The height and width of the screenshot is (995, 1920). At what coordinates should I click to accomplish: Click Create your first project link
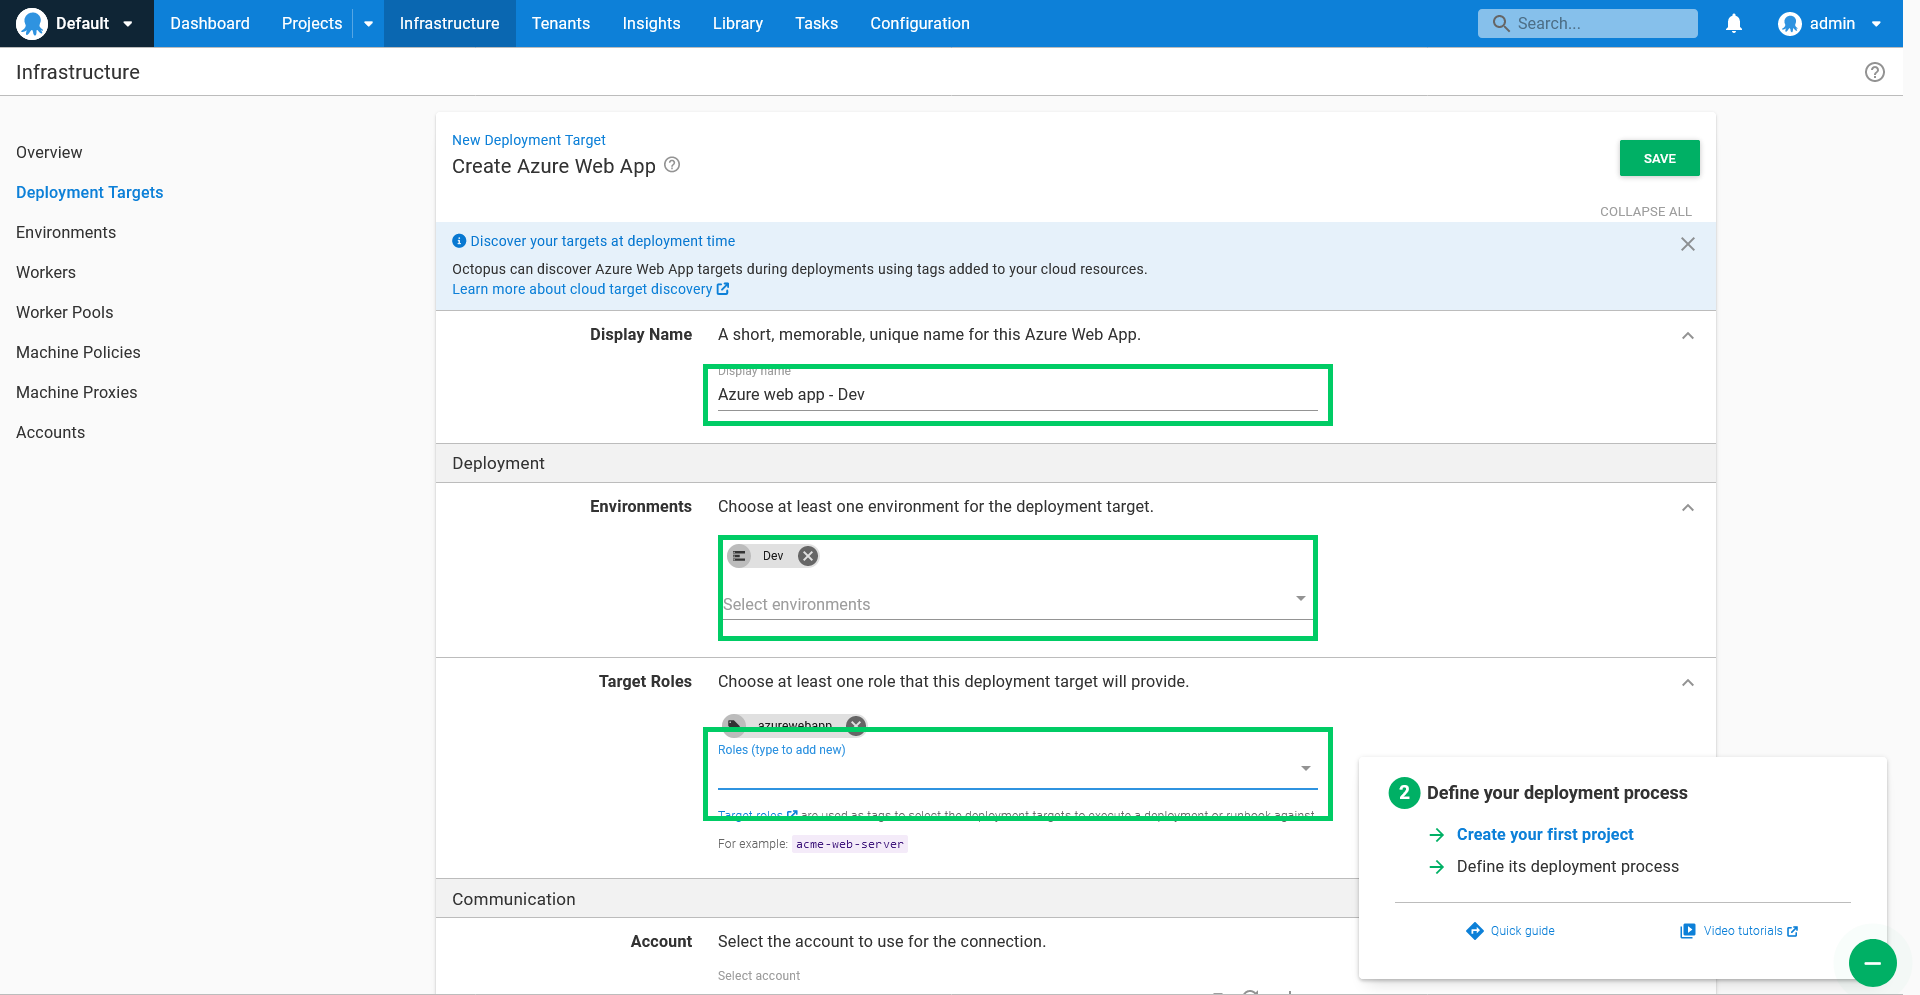(1544, 834)
